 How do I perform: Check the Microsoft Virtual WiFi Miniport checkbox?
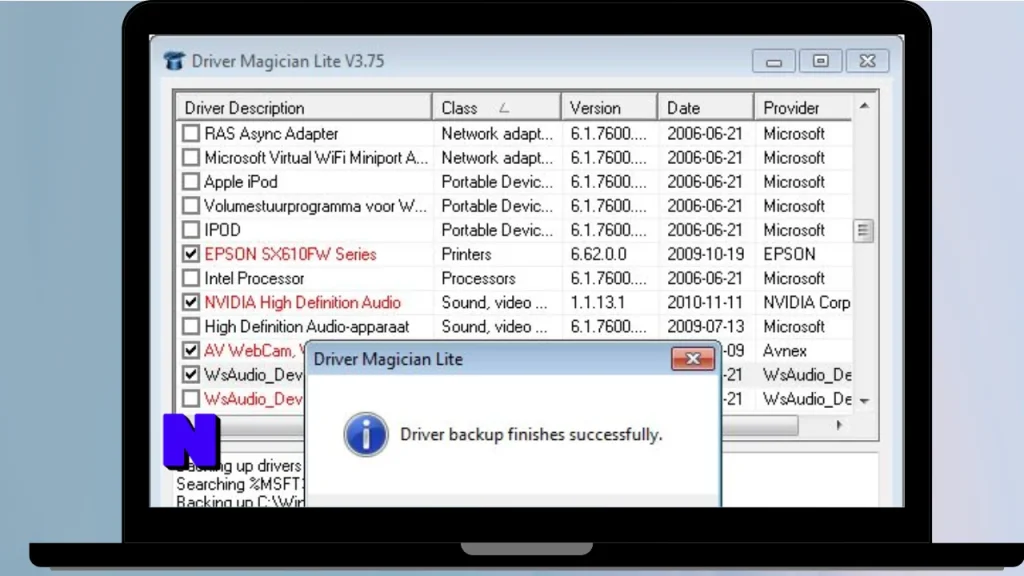tap(191, 157)
